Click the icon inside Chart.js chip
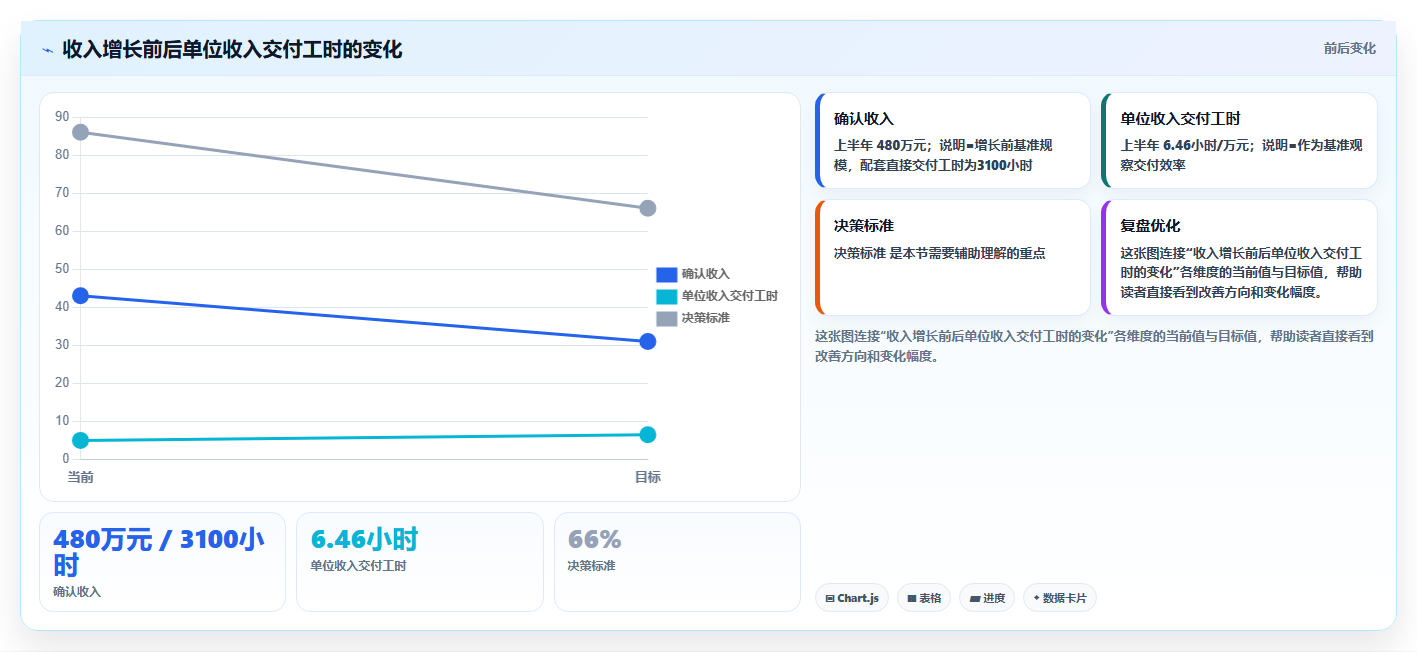This screenshot has width=1417, height=652. click(830, 599)
